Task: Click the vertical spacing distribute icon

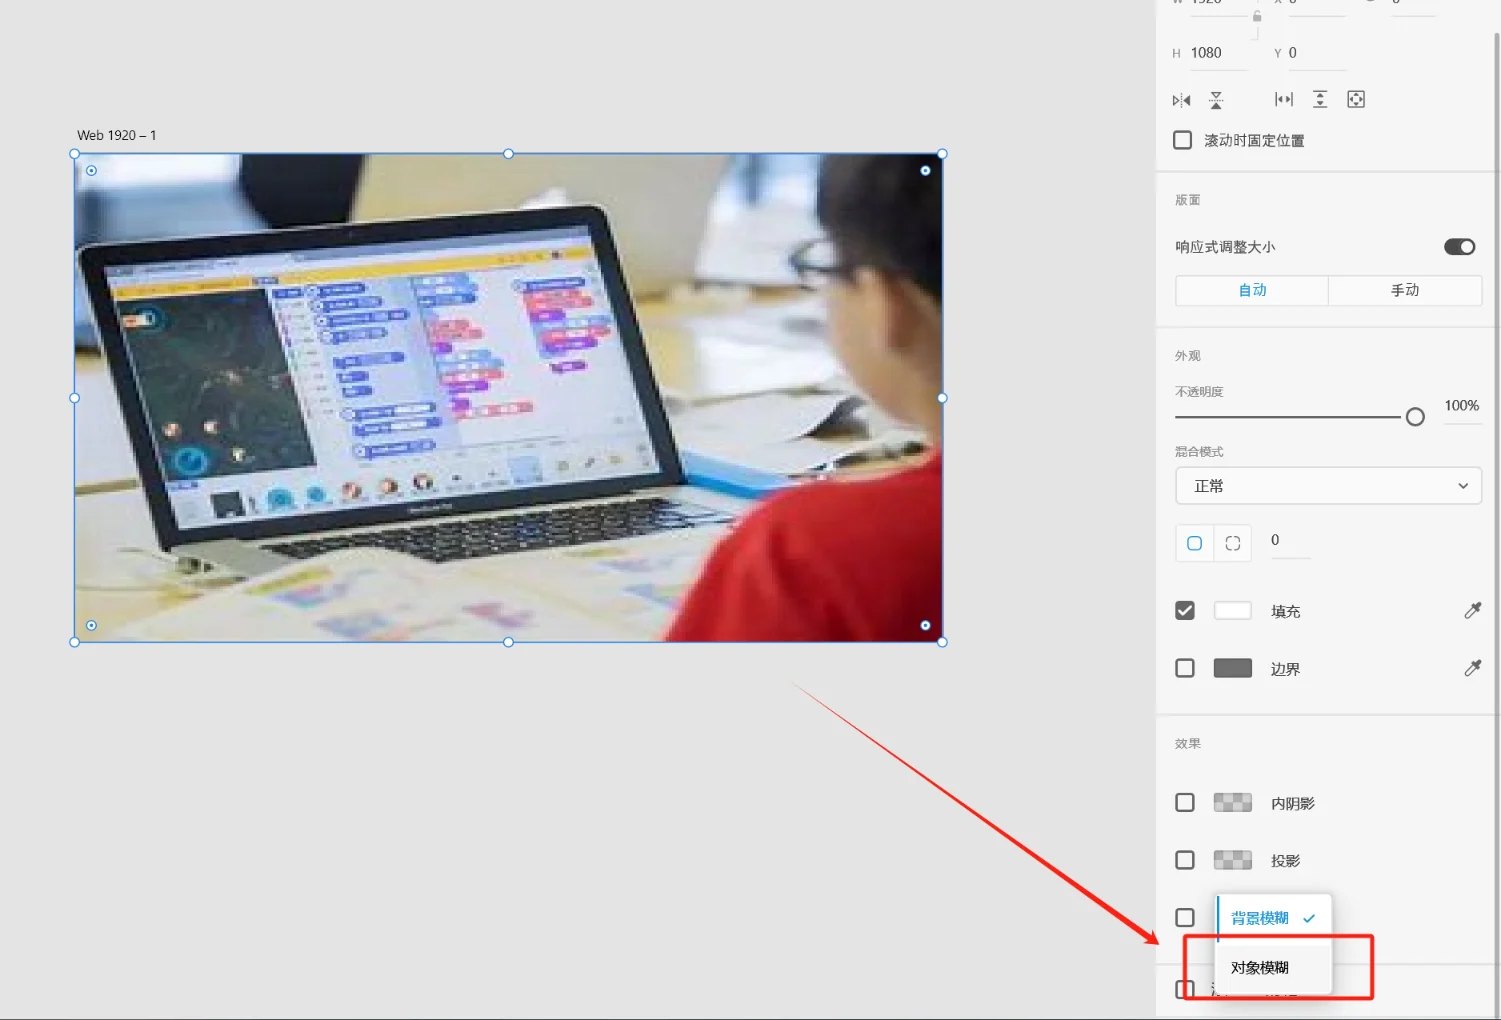Action: click(1320, 99)
